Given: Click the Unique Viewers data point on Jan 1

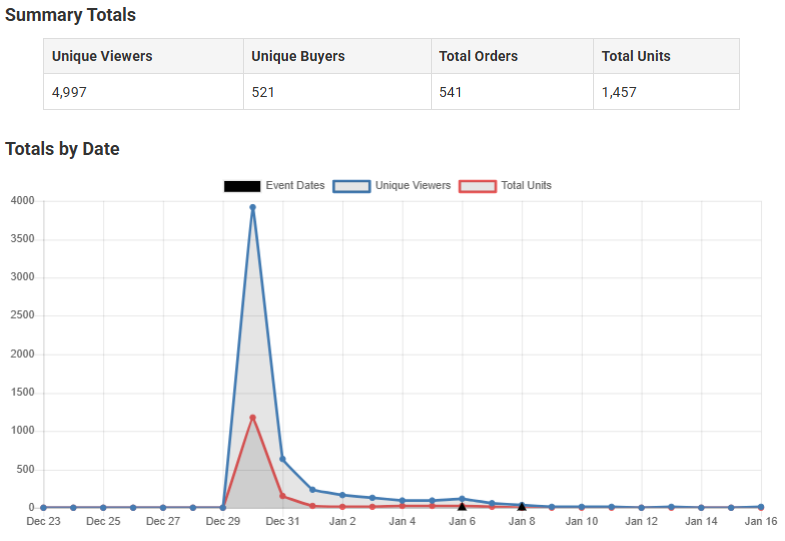Looking at the screenshot, I should (313, 490).
